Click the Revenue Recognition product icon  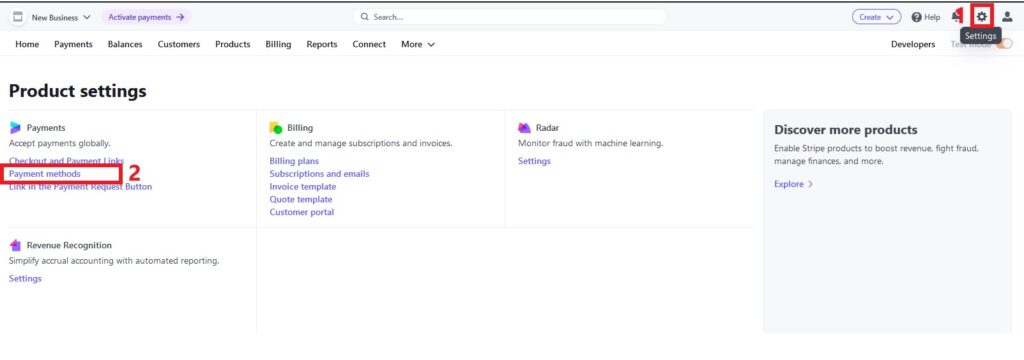point(16,245)
